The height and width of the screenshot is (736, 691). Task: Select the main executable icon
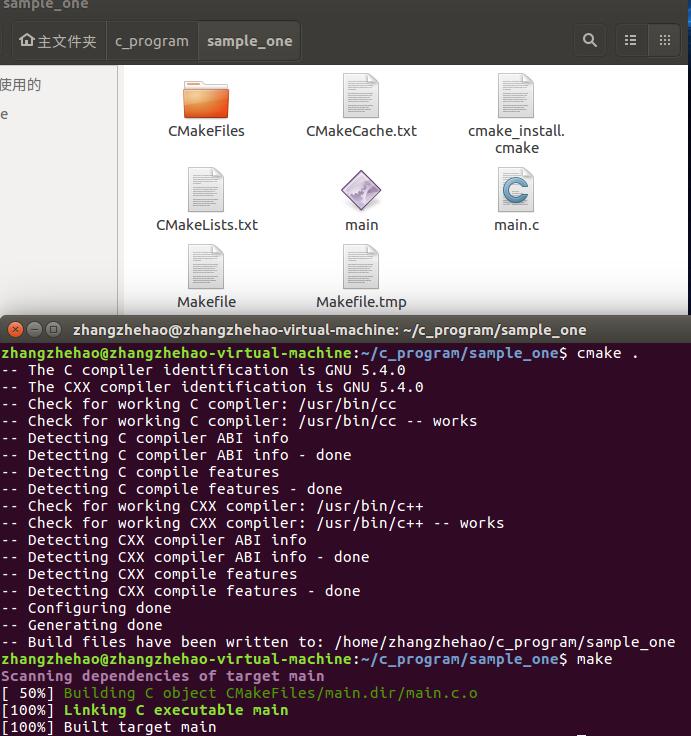pyautogui.click(x=361, y=190)
